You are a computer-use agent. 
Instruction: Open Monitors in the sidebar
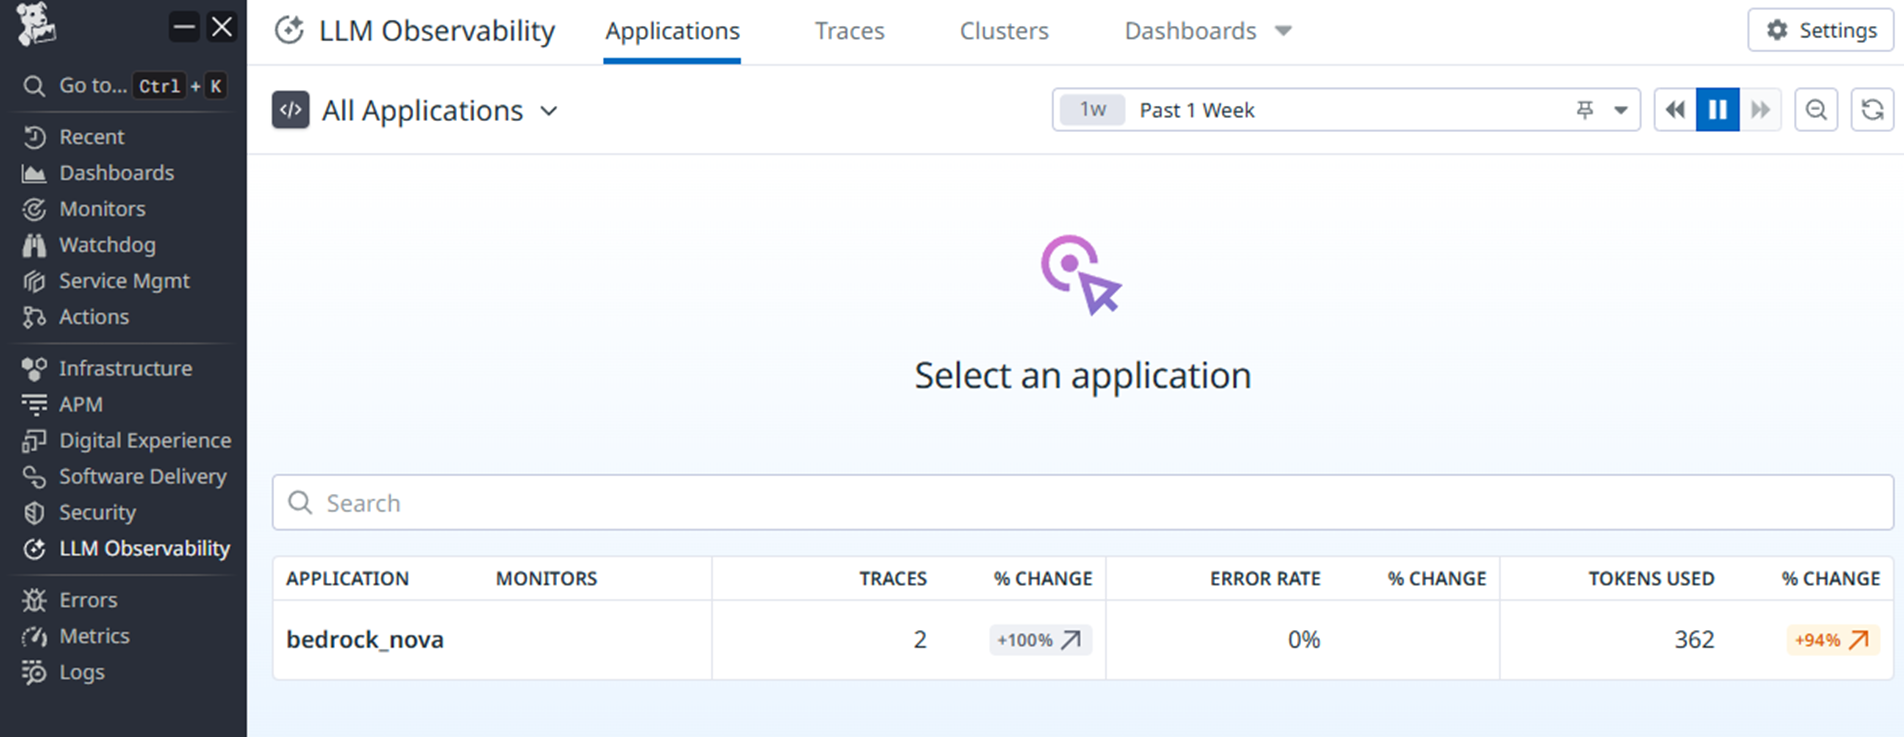[102, 209]
